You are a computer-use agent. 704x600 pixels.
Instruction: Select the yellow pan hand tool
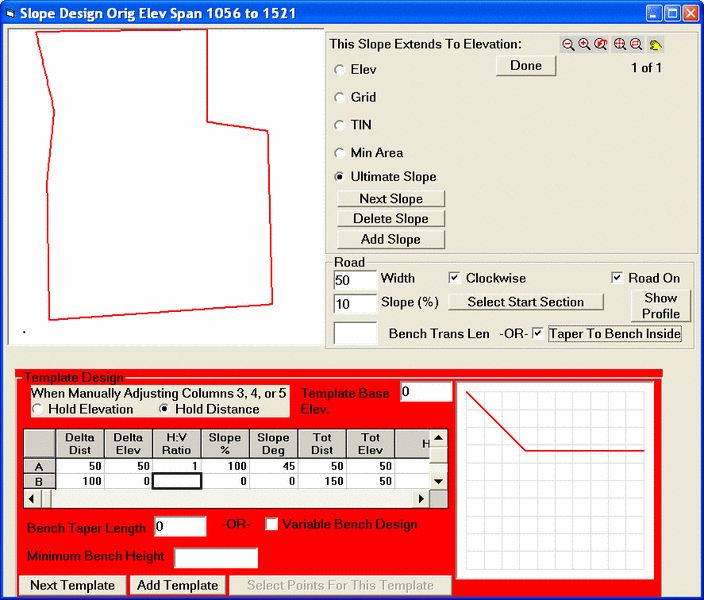pyautogui.click(x=655, y=44)
